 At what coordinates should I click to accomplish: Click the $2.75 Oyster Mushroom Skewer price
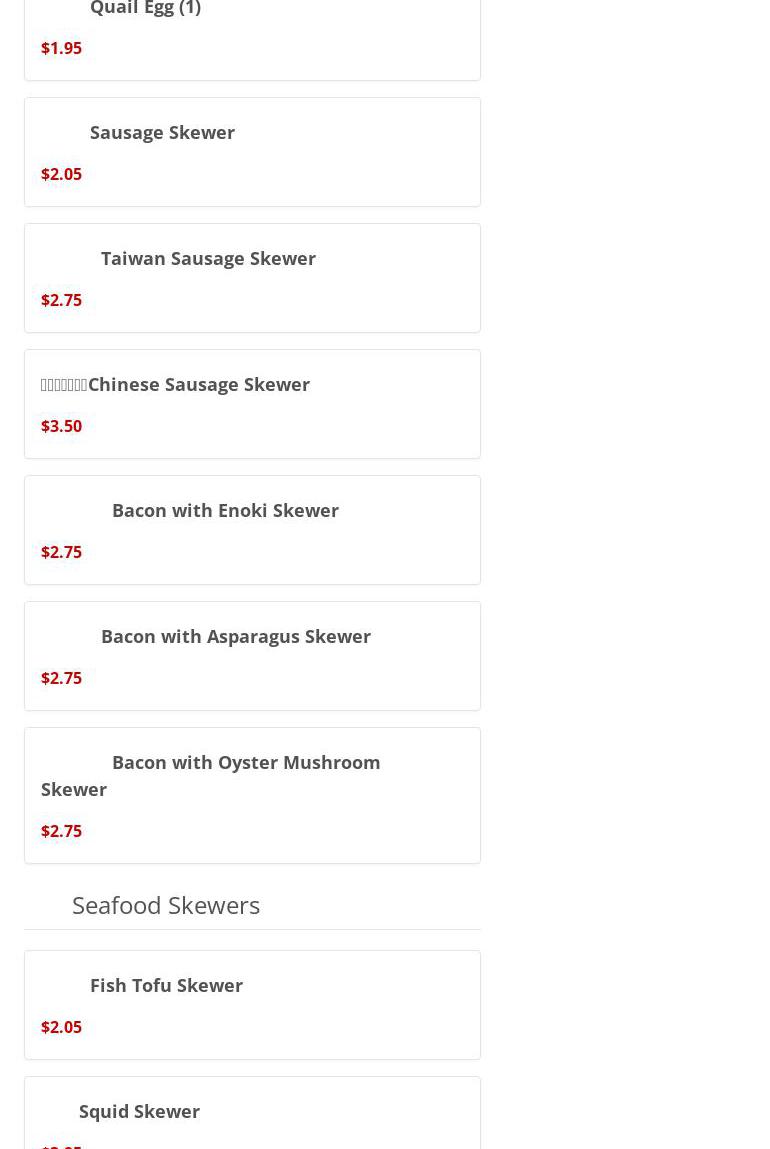[62, 831]
